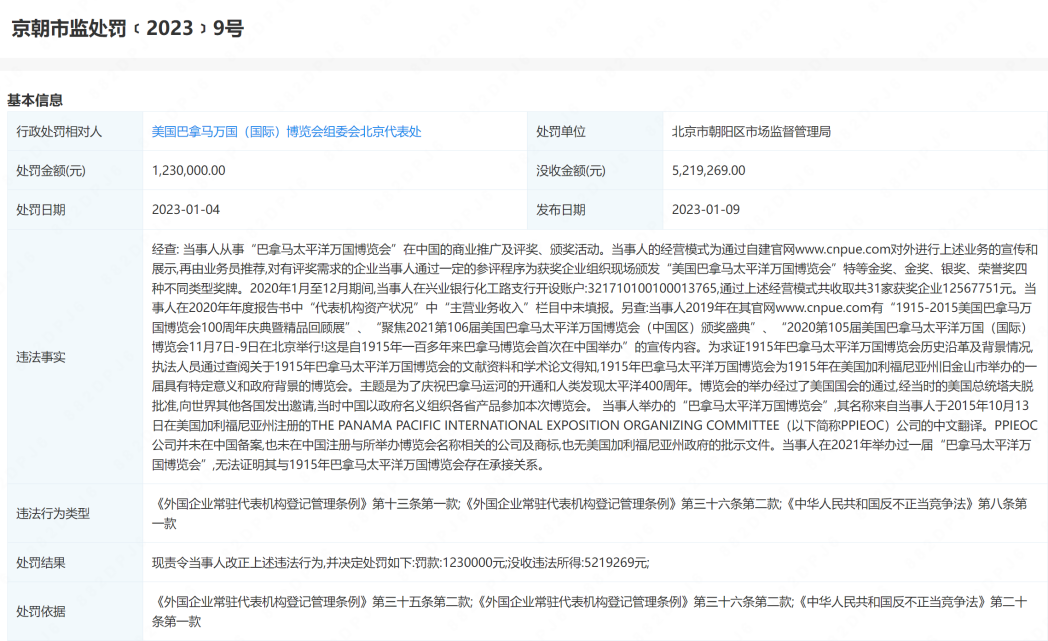This screenshot has height=641, width=1048.
Task: Click the penalty amount 1,230,000.00
Action: click(189, 171)
